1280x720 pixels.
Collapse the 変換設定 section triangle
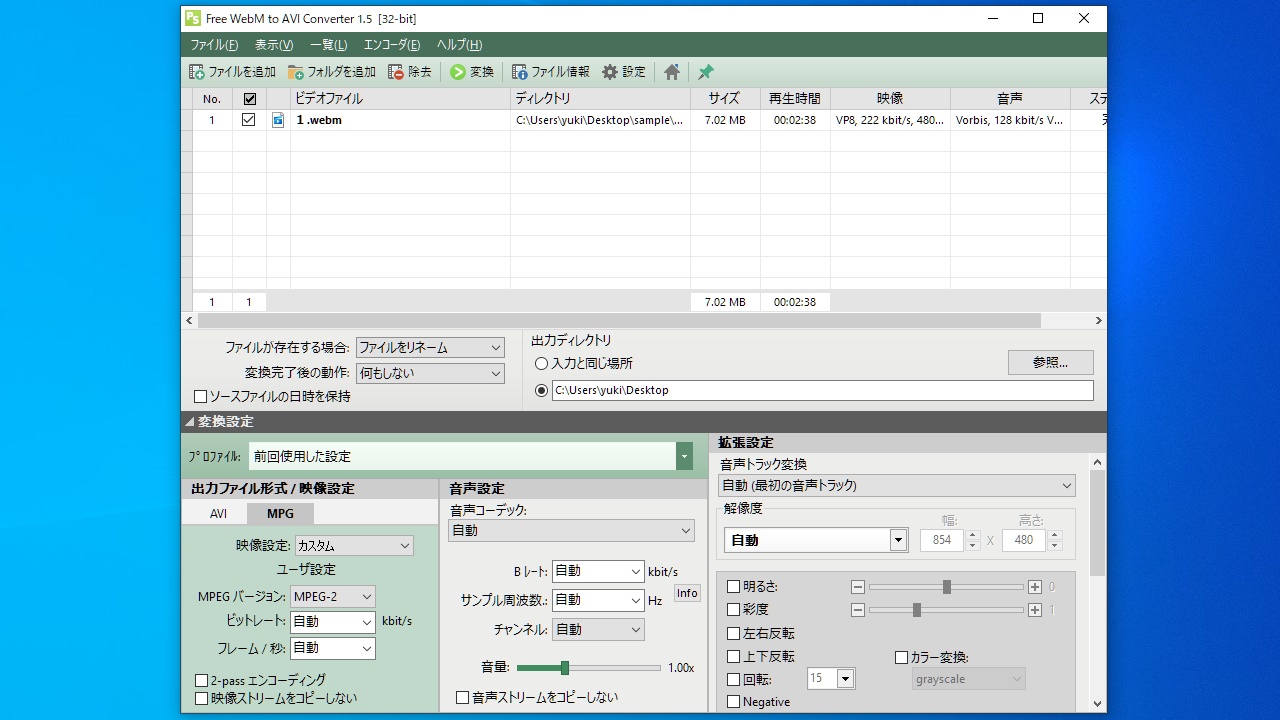(189, 422)
